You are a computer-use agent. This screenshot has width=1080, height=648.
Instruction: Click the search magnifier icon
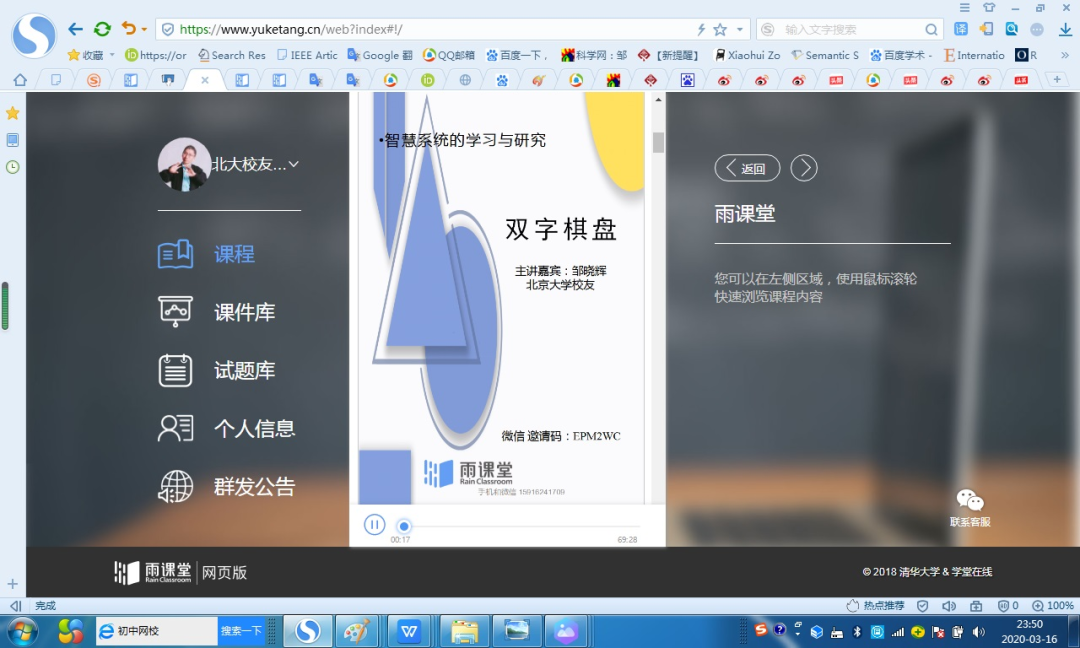click(x=931, y=30)
